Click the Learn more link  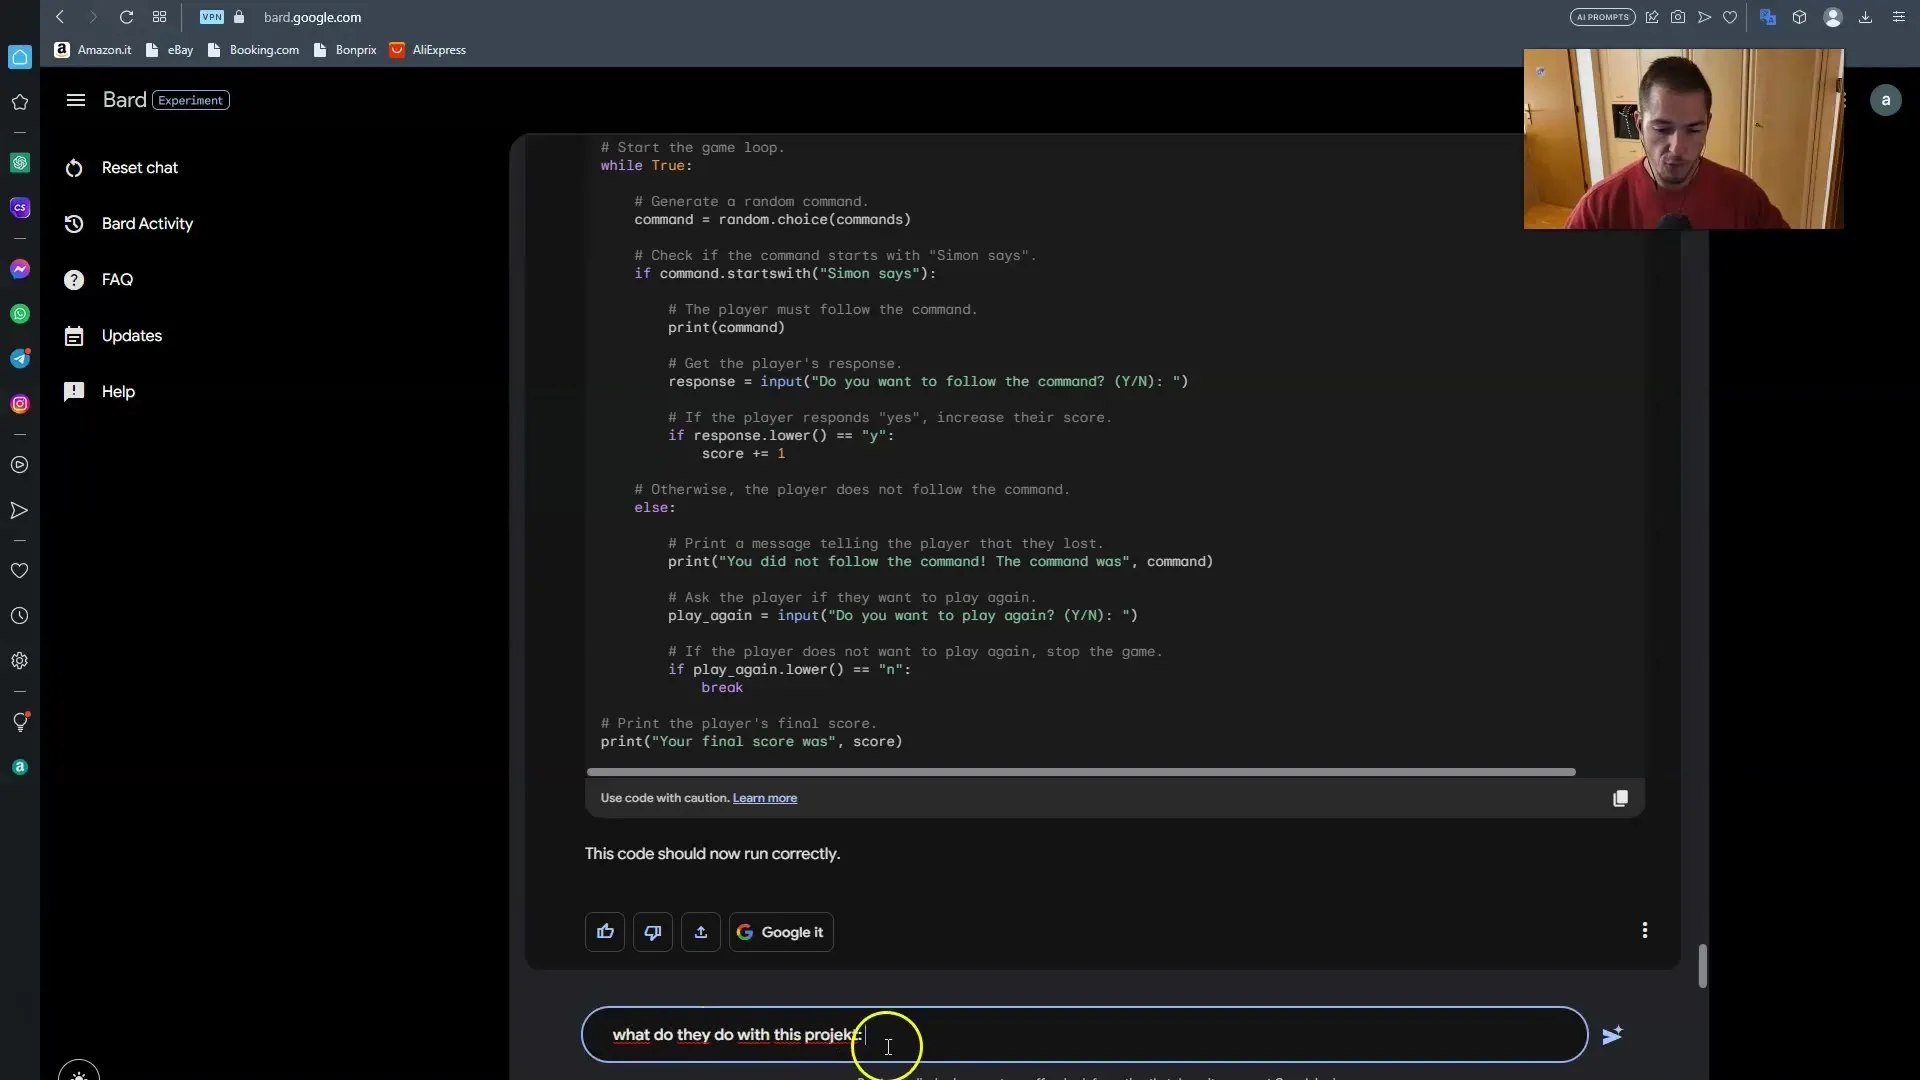(x=765, y=796)
